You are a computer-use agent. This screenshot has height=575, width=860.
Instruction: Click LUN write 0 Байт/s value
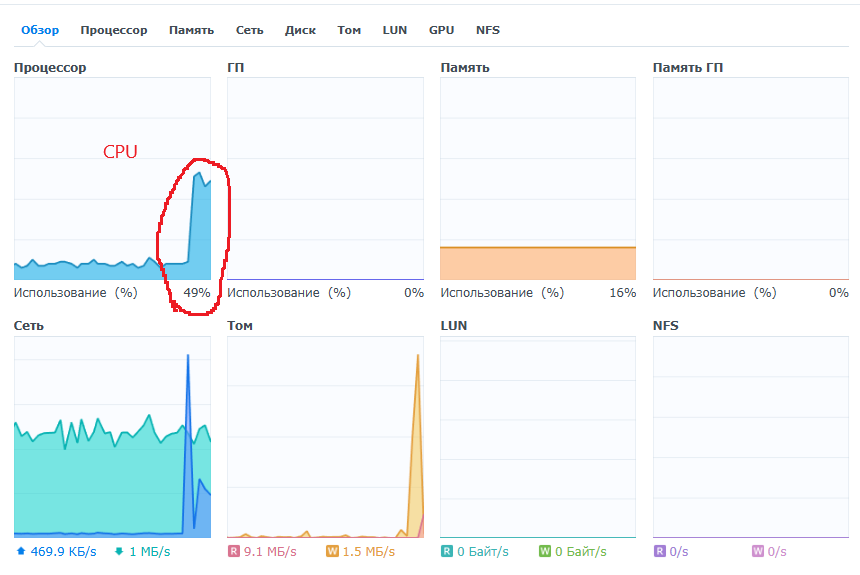[581, 551]
